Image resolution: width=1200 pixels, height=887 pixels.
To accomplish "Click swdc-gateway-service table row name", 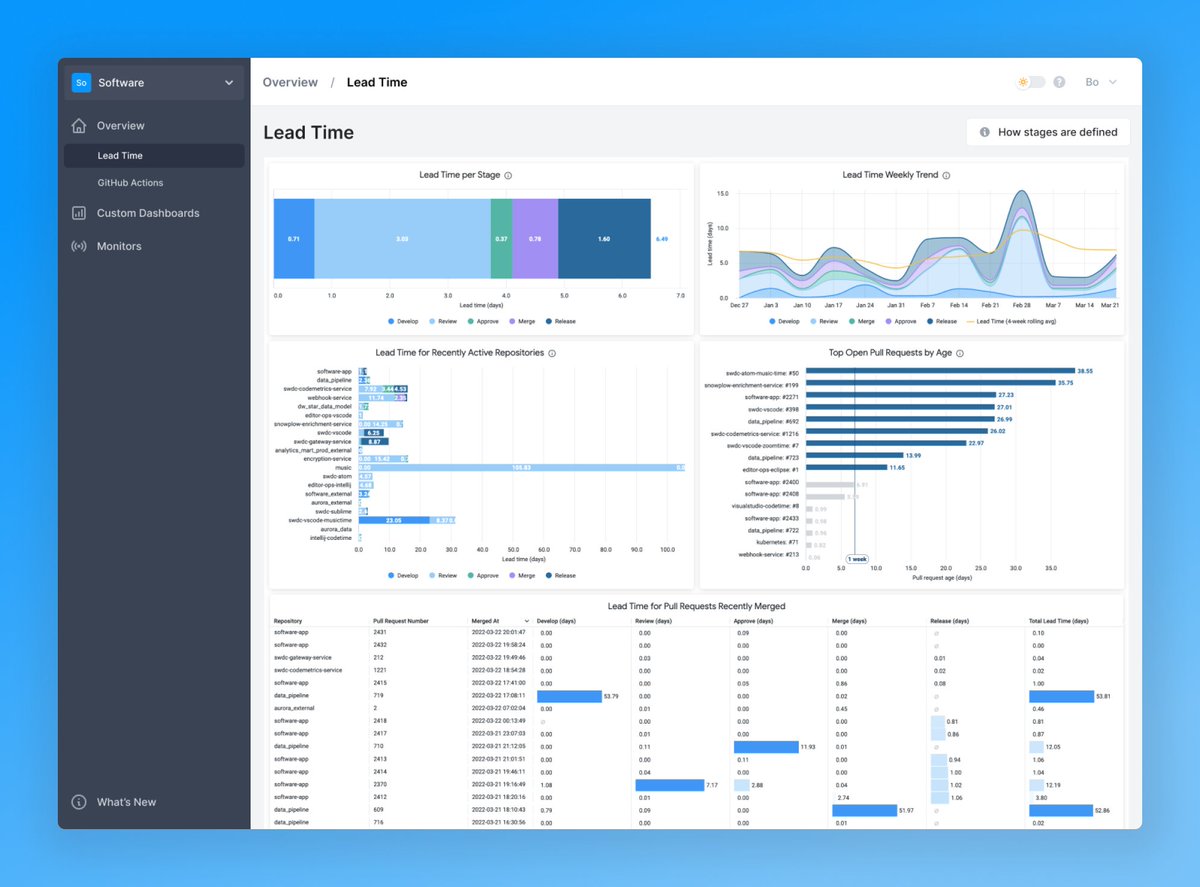I will [x=303, y=658].
